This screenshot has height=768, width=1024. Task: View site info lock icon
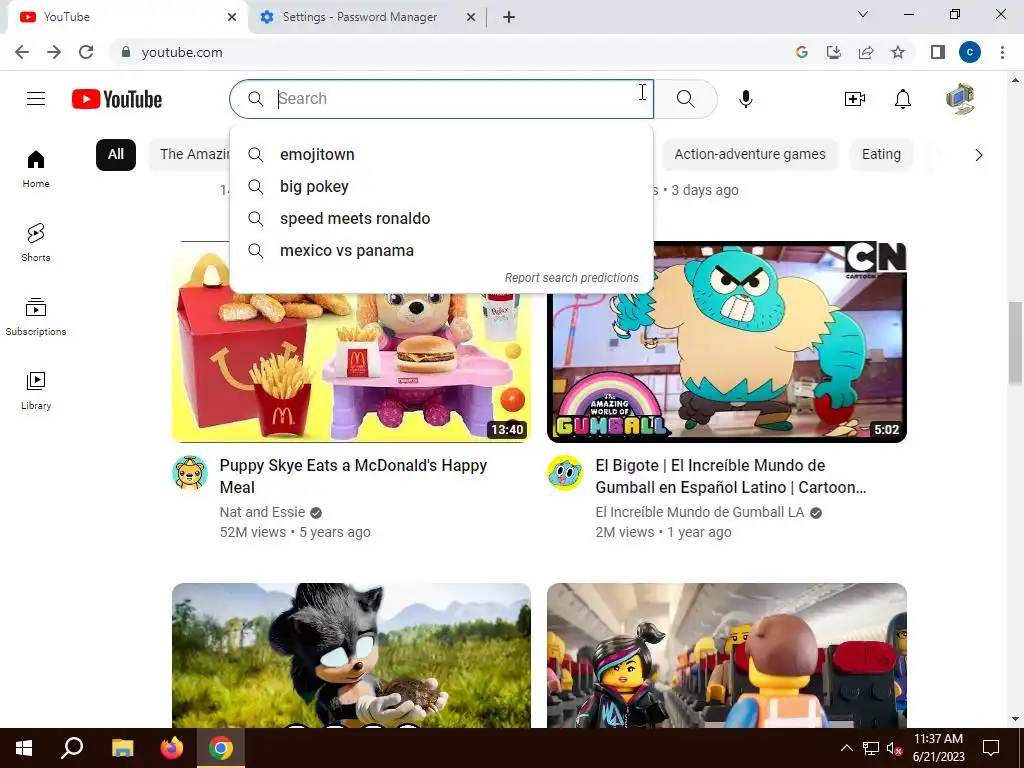pyautogui.click(x=126, y=52)
